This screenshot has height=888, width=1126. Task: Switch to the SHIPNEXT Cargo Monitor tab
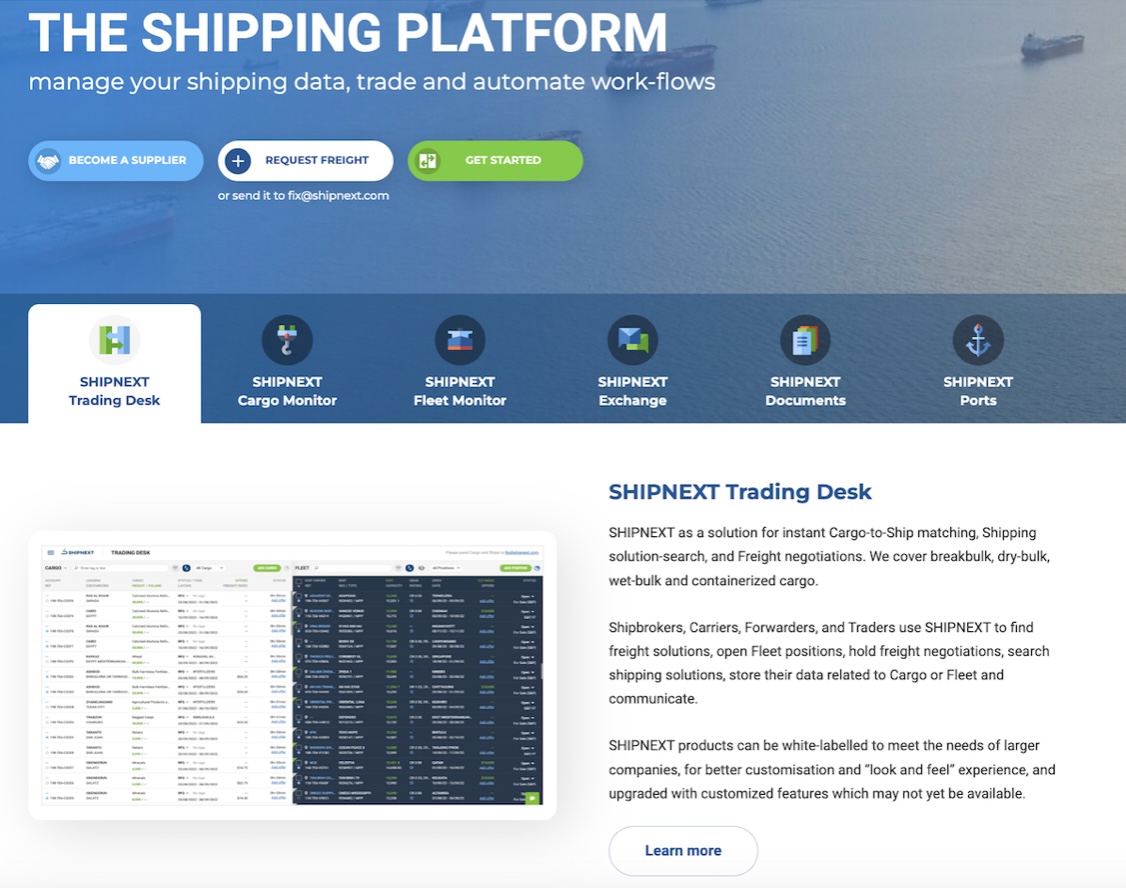point(287,364)
